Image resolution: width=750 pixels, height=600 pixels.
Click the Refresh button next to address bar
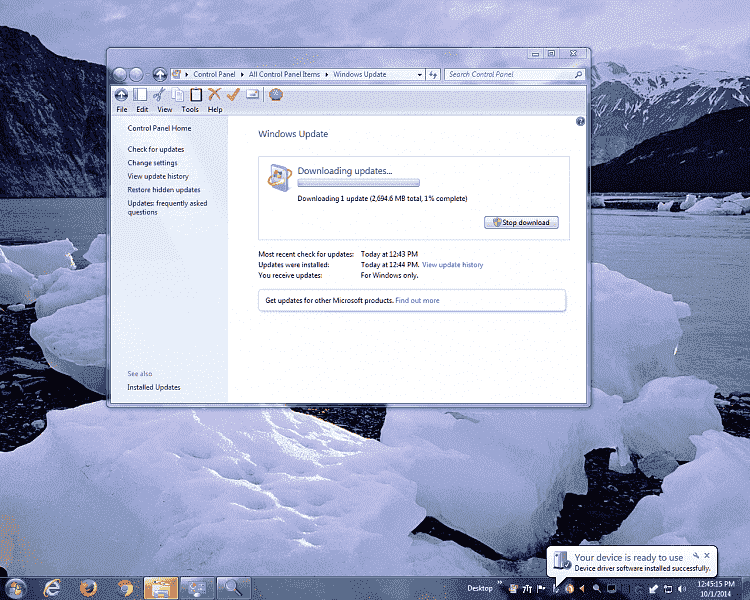pyautogui.click(x=433, y=75)
